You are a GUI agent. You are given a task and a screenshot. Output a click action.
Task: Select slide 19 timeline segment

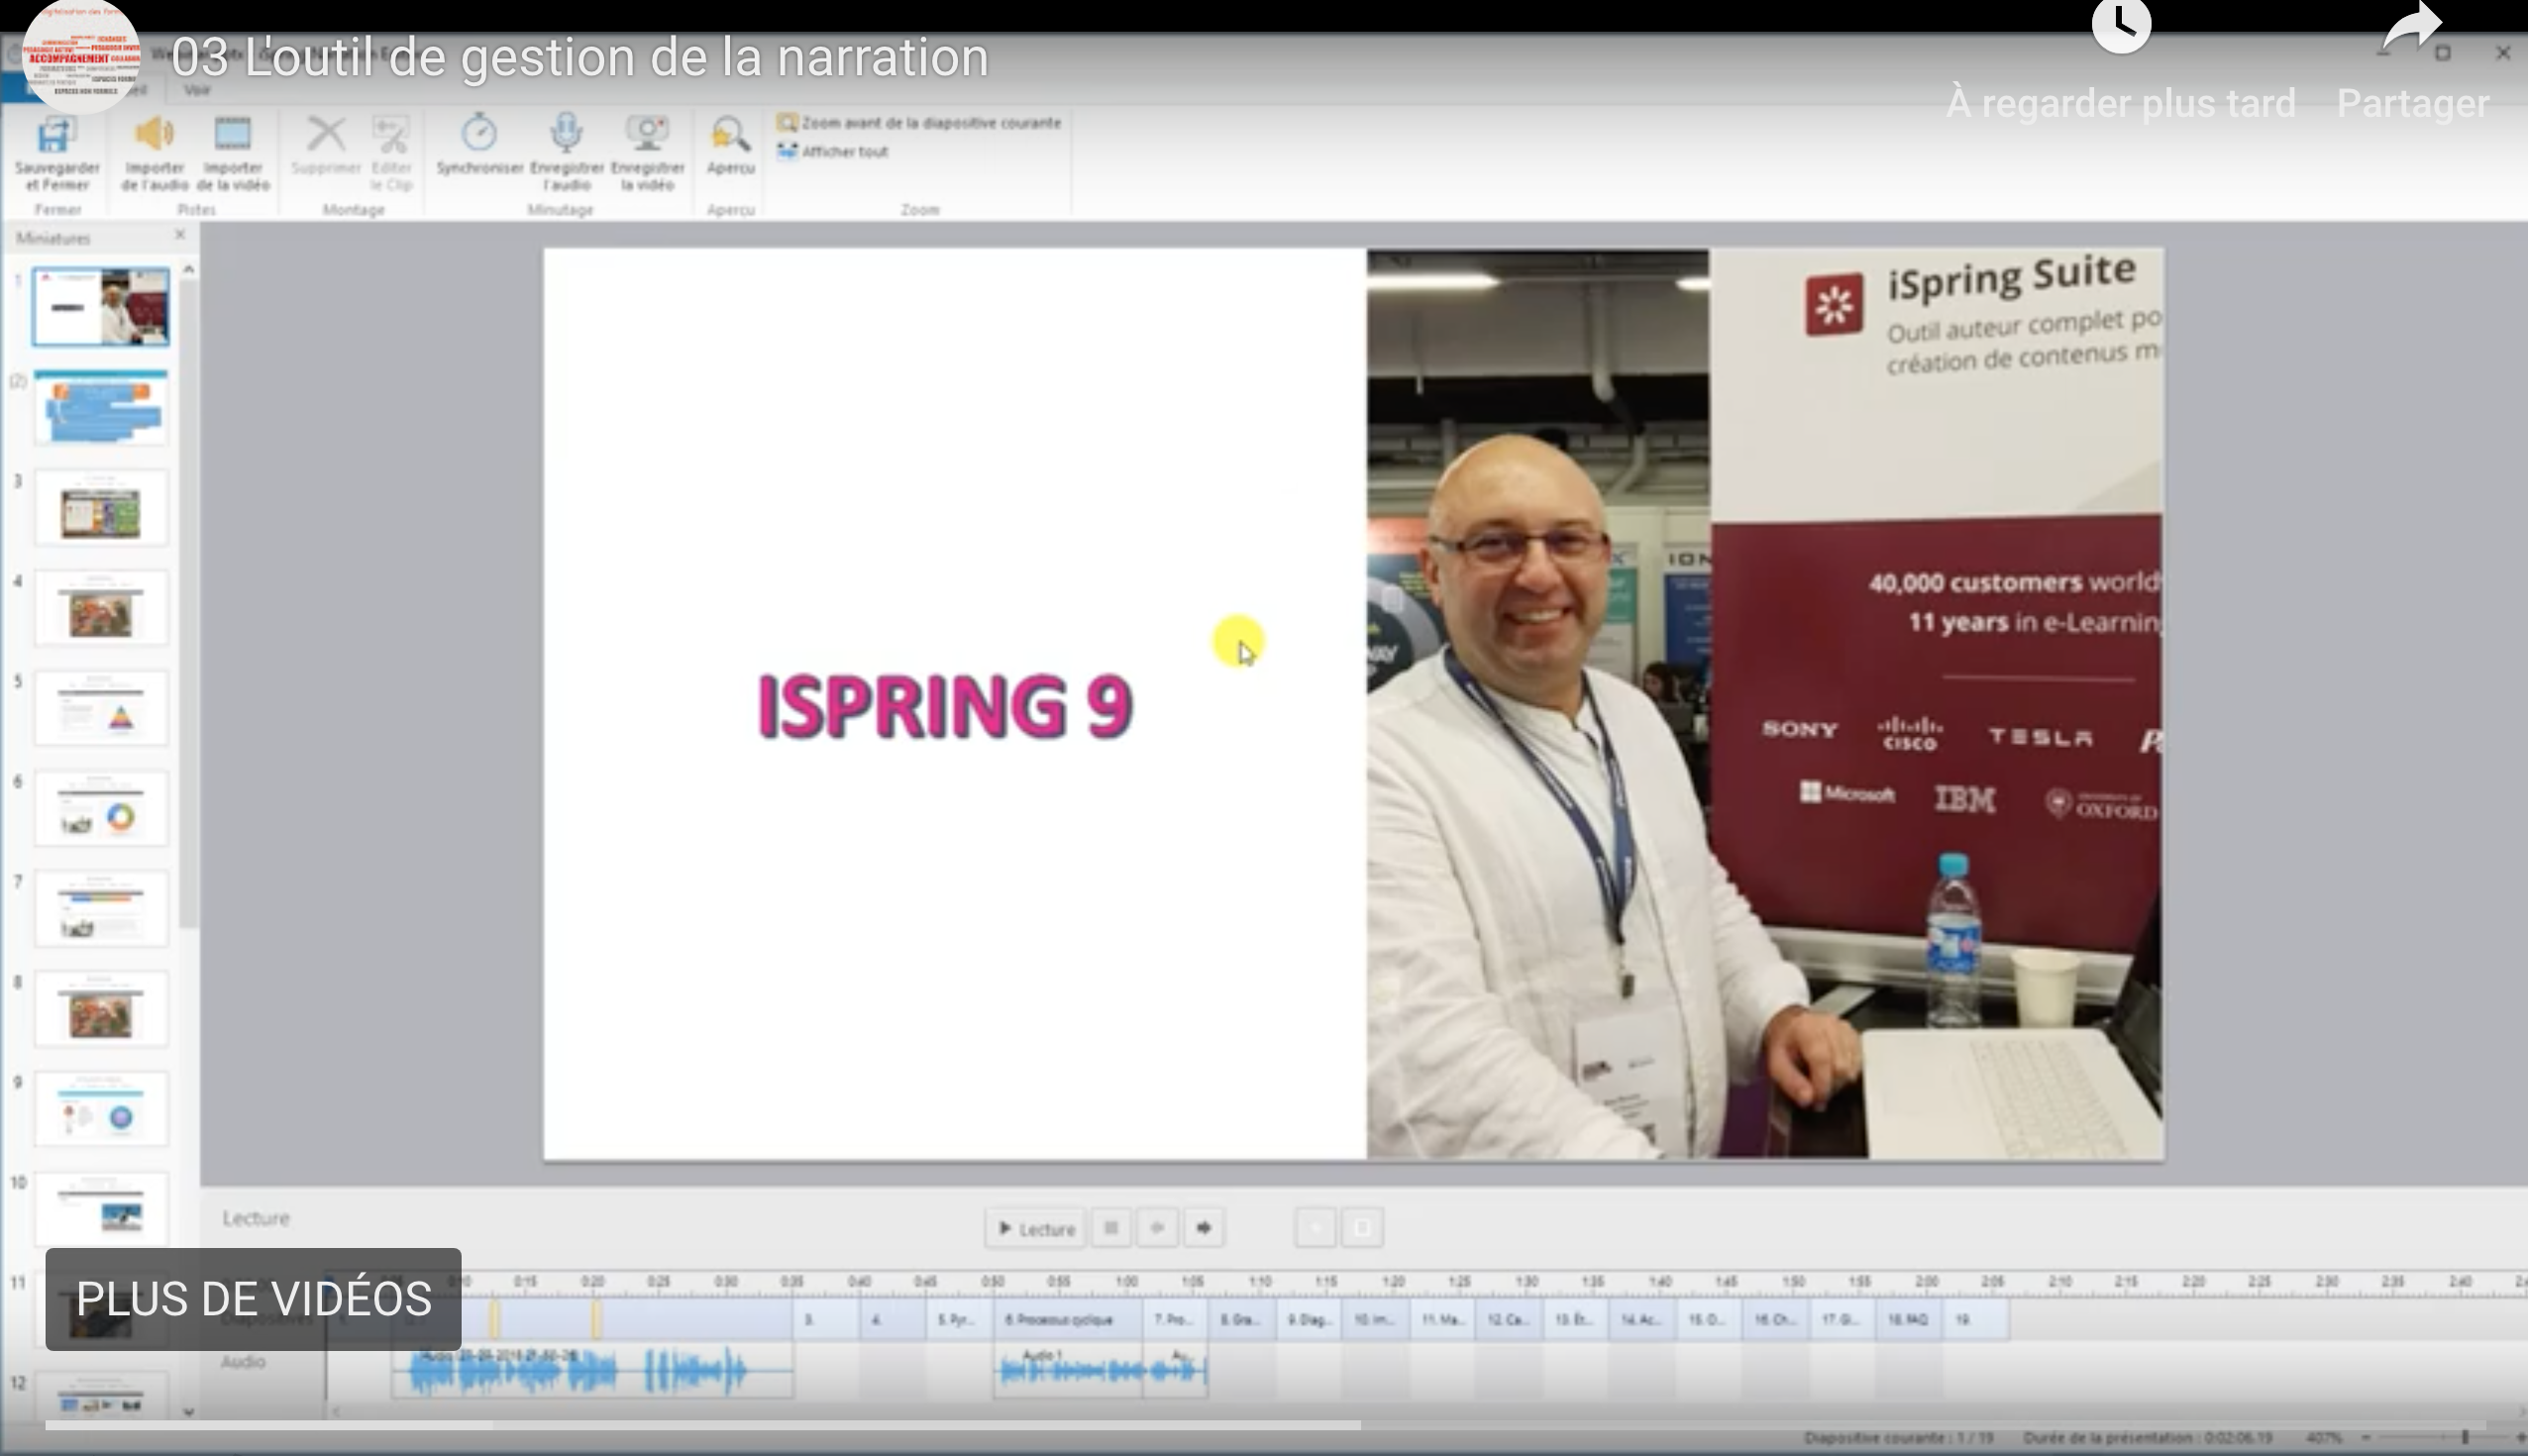coord(1976,1319)
